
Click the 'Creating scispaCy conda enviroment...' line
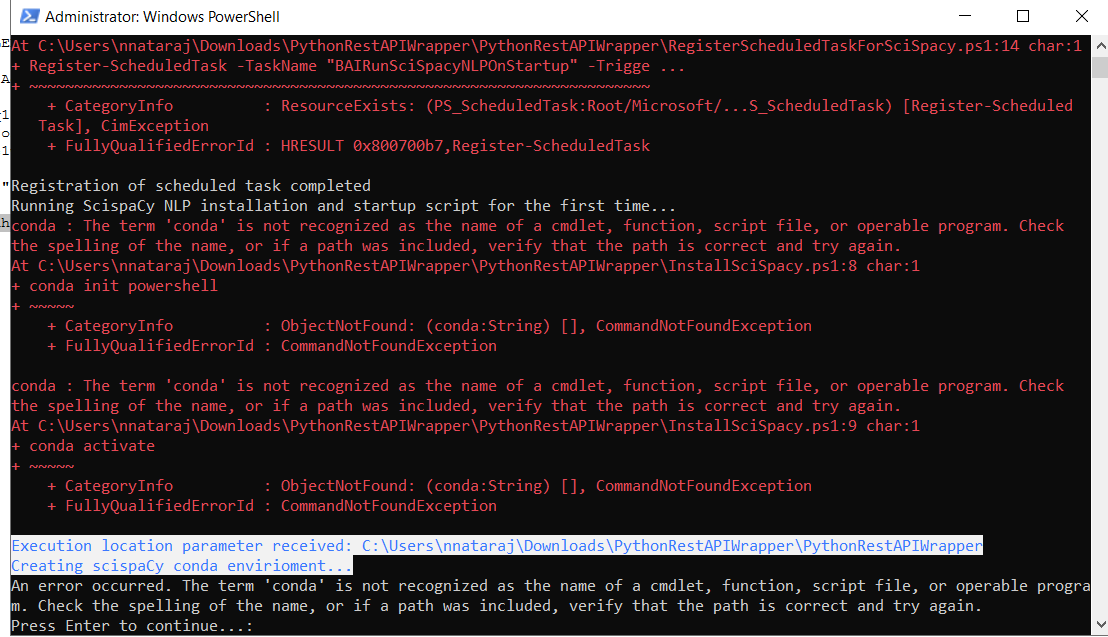(182, 566)
